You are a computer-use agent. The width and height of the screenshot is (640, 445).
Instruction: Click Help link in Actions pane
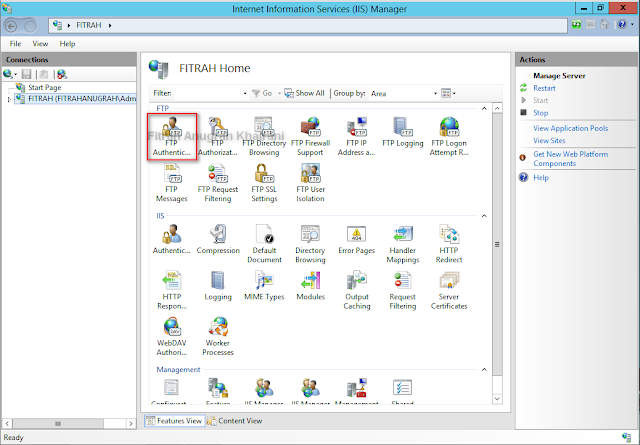[541, 178]
